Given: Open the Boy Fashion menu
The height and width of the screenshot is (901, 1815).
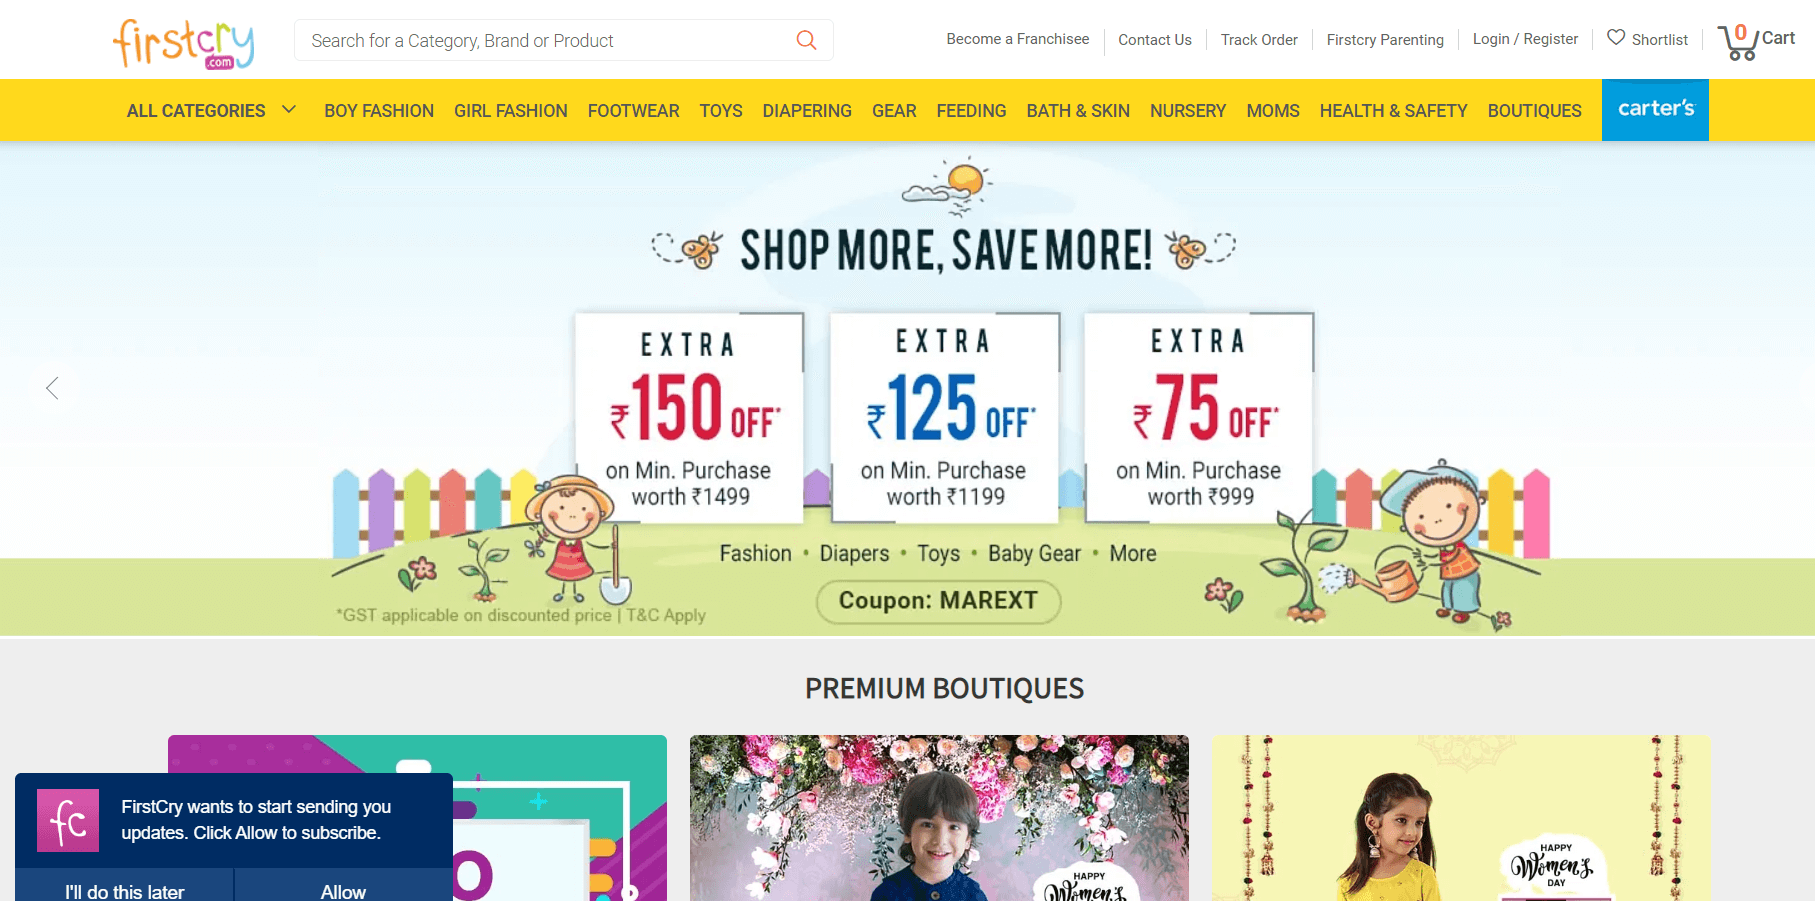Looking at the screenshot, I should point(379,111).
